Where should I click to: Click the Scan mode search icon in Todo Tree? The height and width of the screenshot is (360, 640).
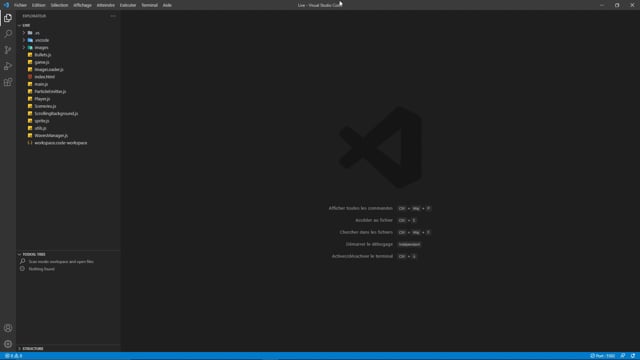(22, 261)
